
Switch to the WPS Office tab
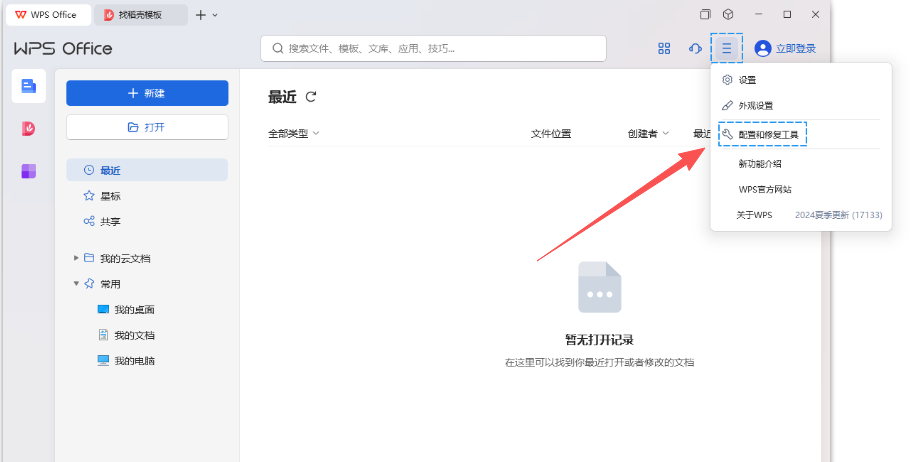(x=49, y=15)
